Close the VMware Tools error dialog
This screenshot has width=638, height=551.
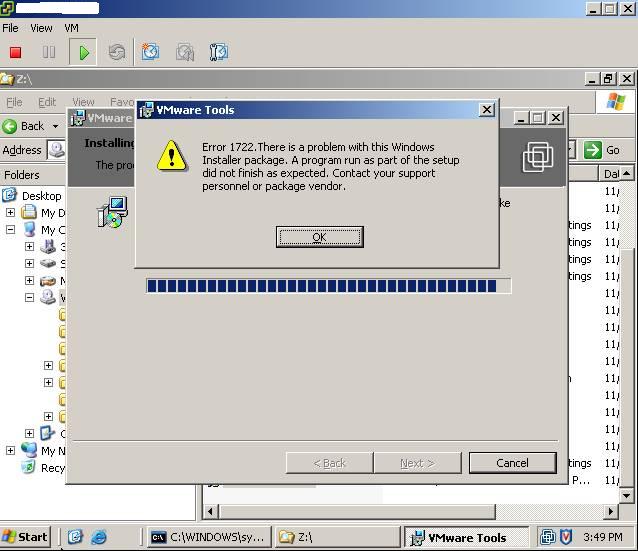[487, 109]
